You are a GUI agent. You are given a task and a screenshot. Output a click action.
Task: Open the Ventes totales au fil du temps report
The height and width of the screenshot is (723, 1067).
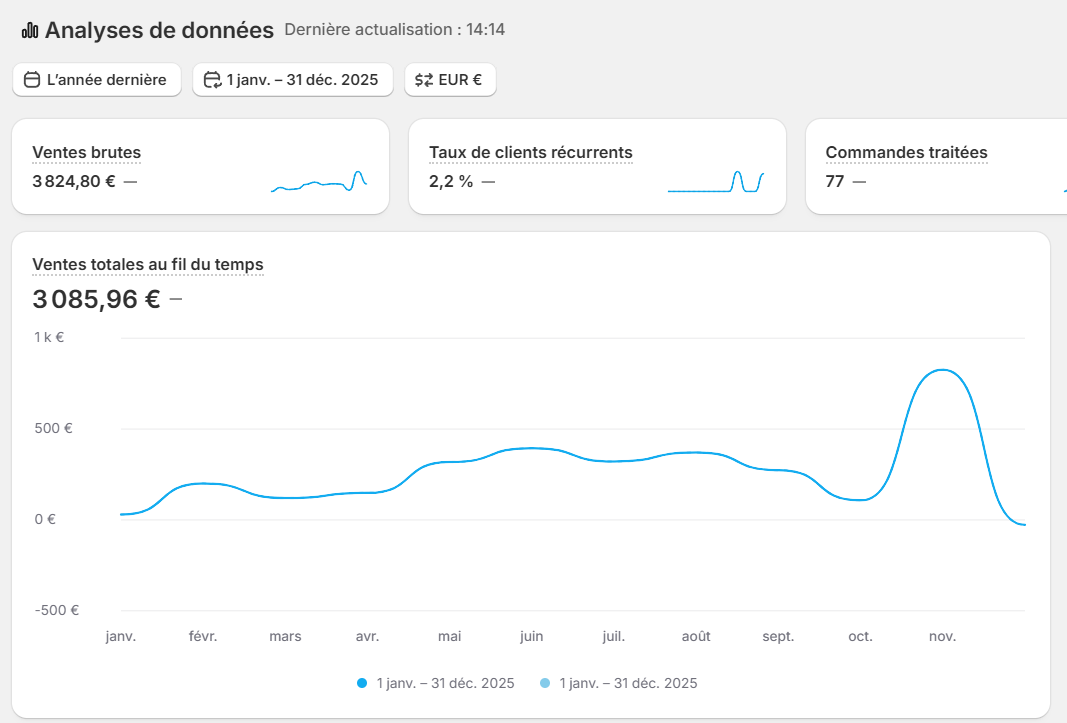pyautogui.click(x=148, y=264)
